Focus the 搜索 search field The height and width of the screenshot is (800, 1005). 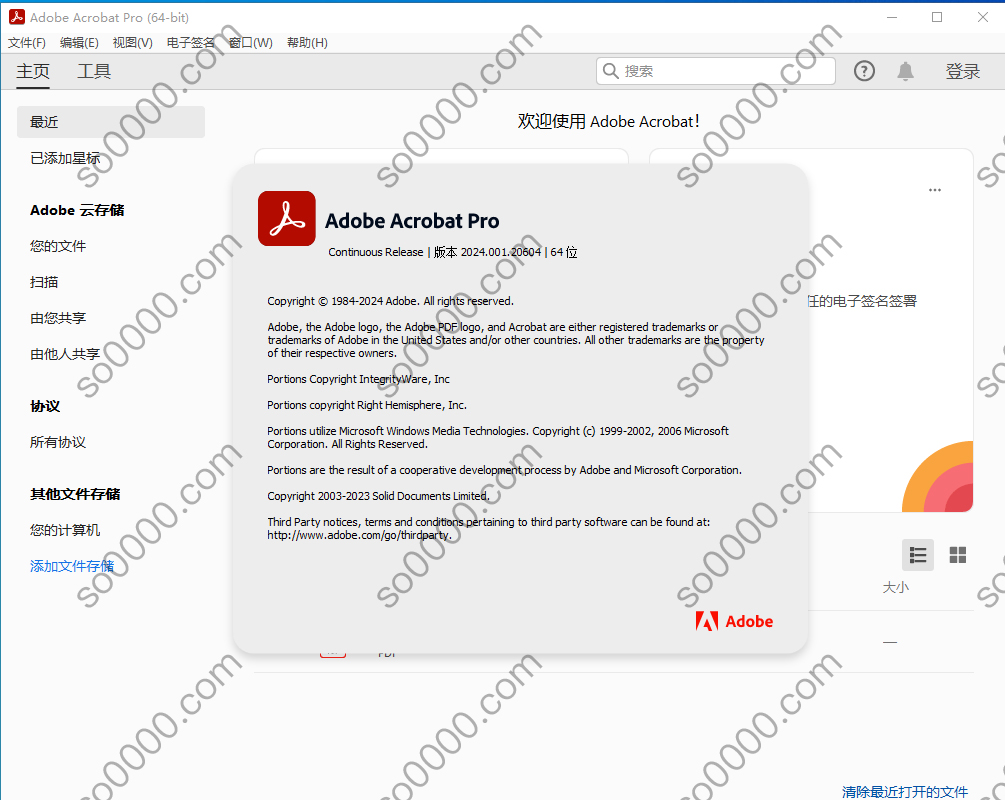[x=716, y=71]
